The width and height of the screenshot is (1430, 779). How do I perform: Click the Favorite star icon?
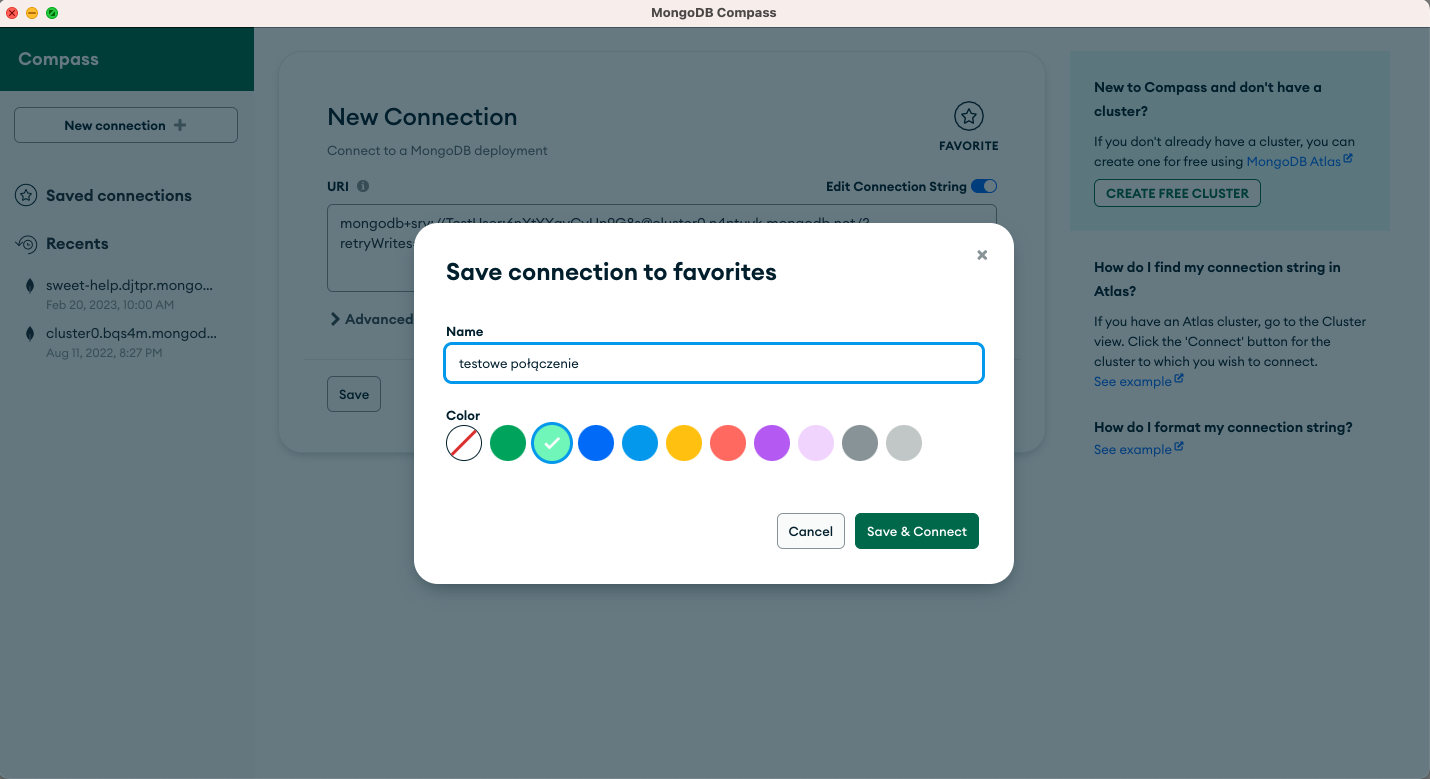pos(968,117)
